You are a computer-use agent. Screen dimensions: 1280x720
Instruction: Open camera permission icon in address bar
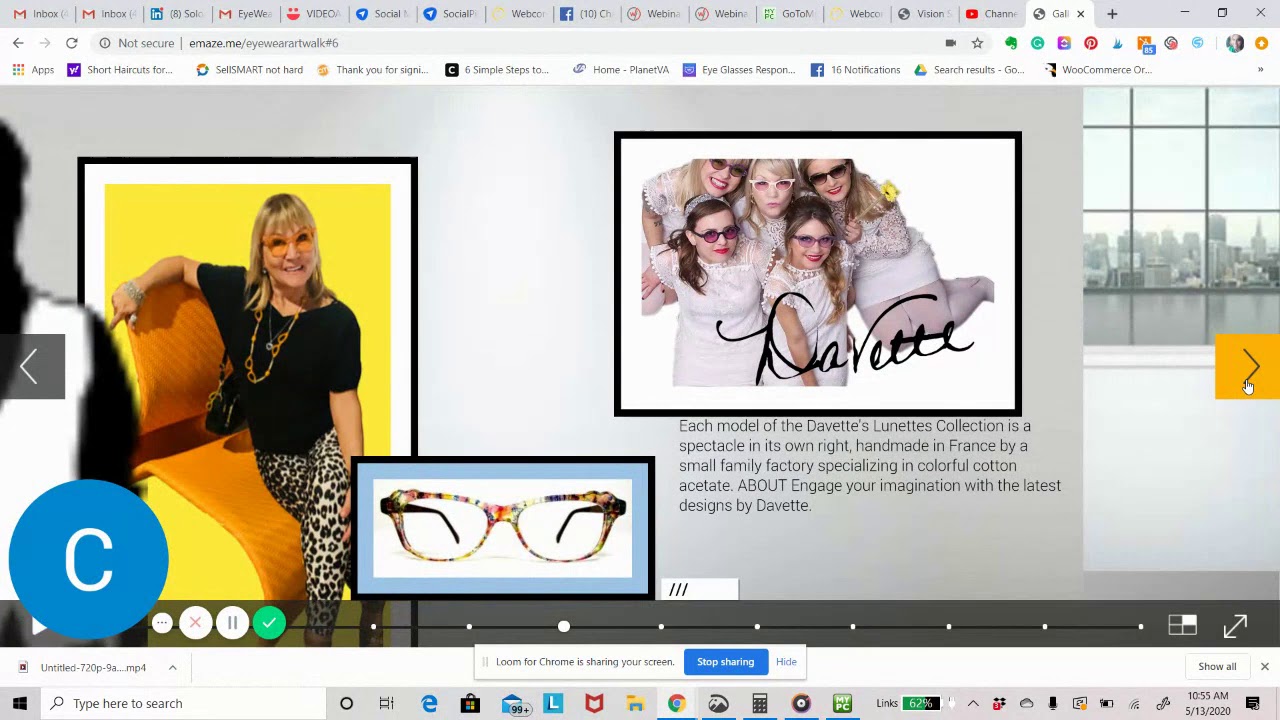[x=950, y=43]
